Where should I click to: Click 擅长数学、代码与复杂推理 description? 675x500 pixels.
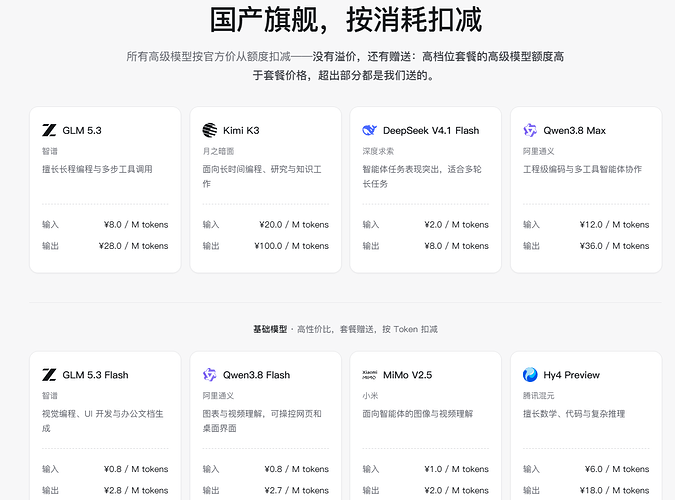(x=574, y=414)
